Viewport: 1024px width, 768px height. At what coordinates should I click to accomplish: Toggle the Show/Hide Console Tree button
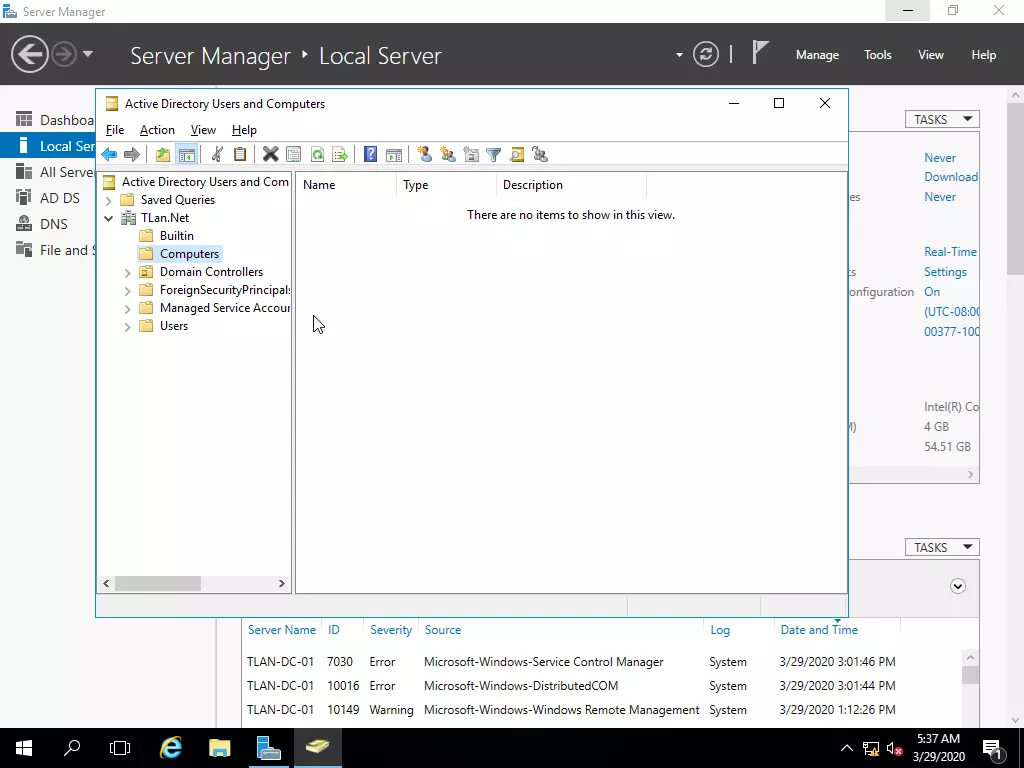pos(186,154)
